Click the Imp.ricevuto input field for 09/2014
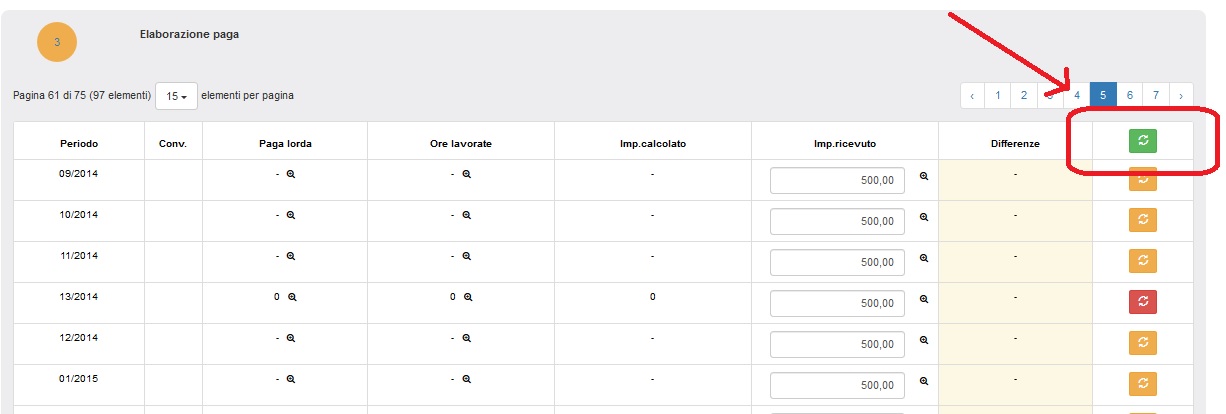This screenshot has height=414, width=1226. (837, 180)
